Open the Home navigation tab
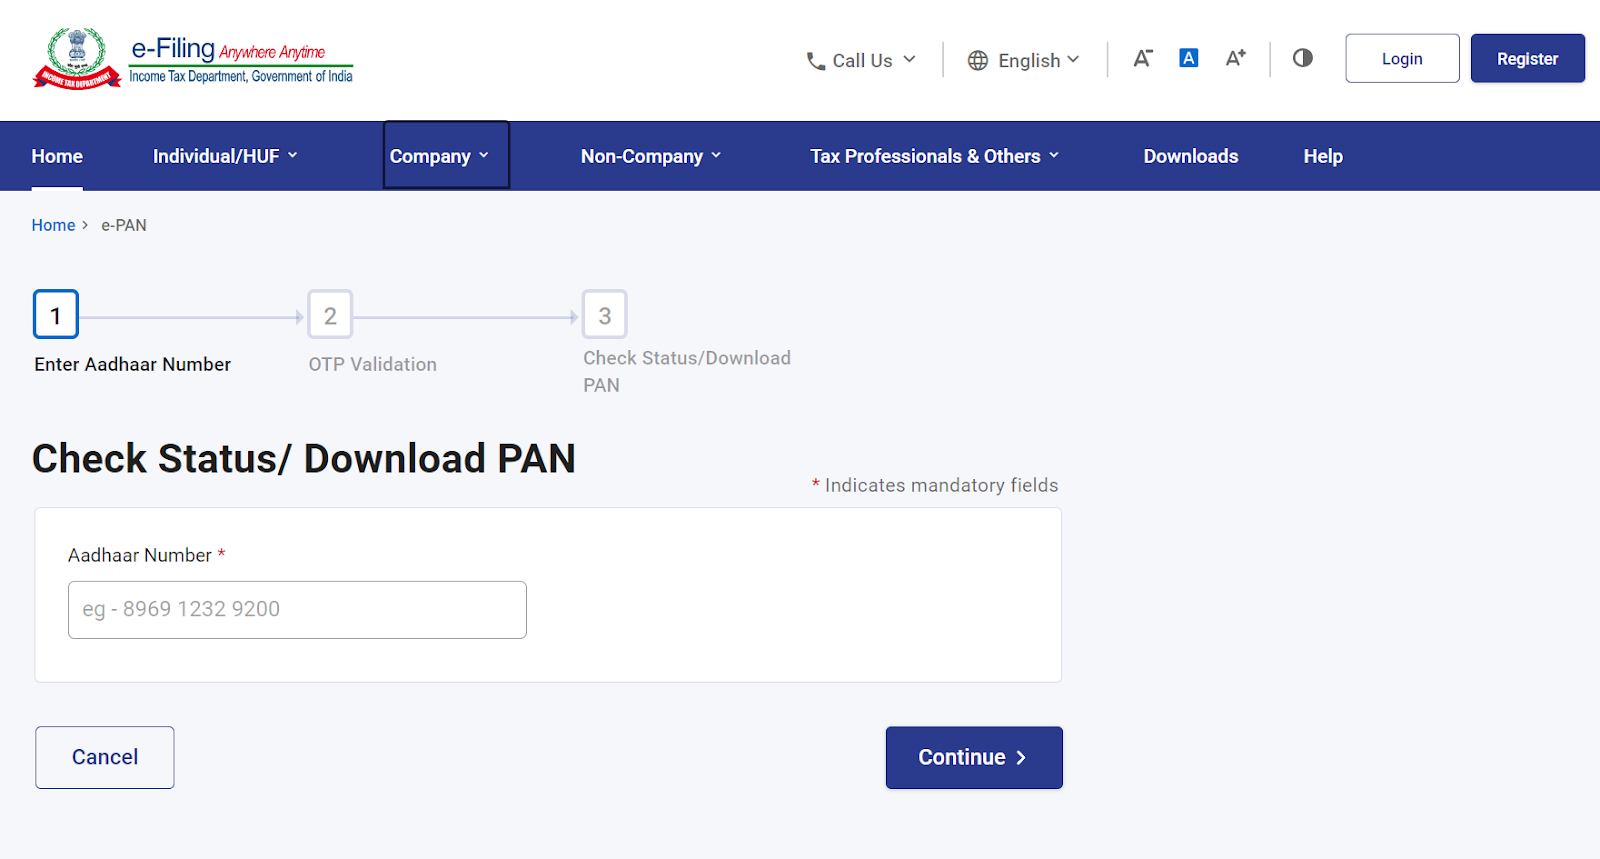The height and width of the screenshot is (859, 1600). 57,156
